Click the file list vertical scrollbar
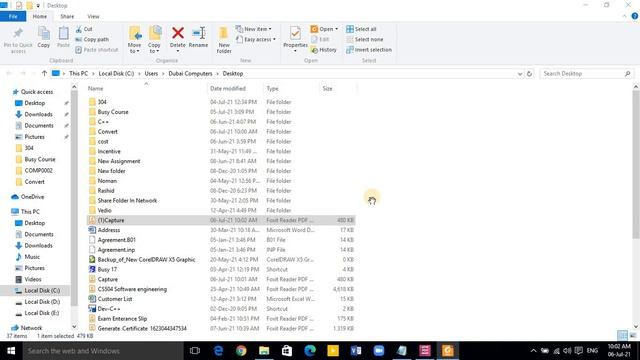The width and height of the screenshot is (640, 360). click(636, 163)
